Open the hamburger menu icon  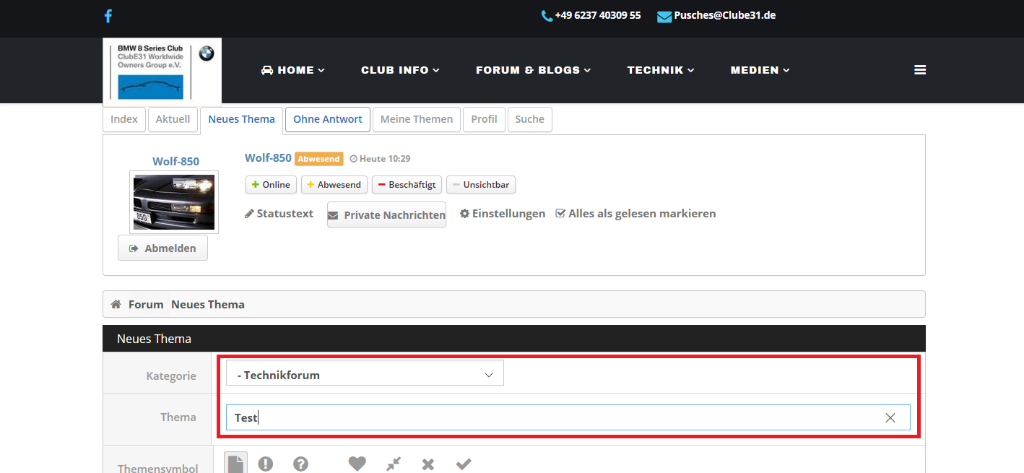pyautogui.click(x=919, y=70)
